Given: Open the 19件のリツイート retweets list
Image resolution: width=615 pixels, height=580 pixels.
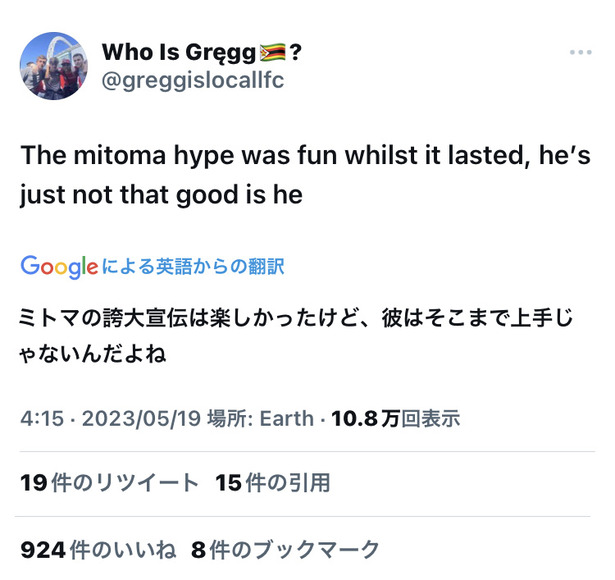Looking at the screenshot, I should [x=110, y=483].
